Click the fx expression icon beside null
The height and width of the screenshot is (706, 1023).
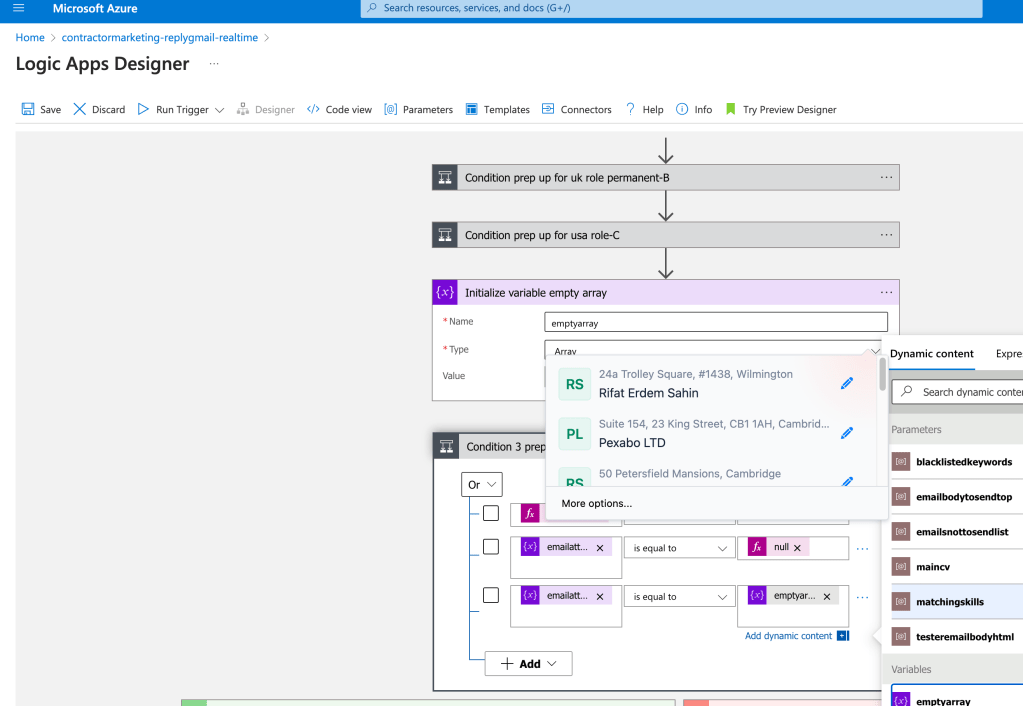tap(757, 547)
